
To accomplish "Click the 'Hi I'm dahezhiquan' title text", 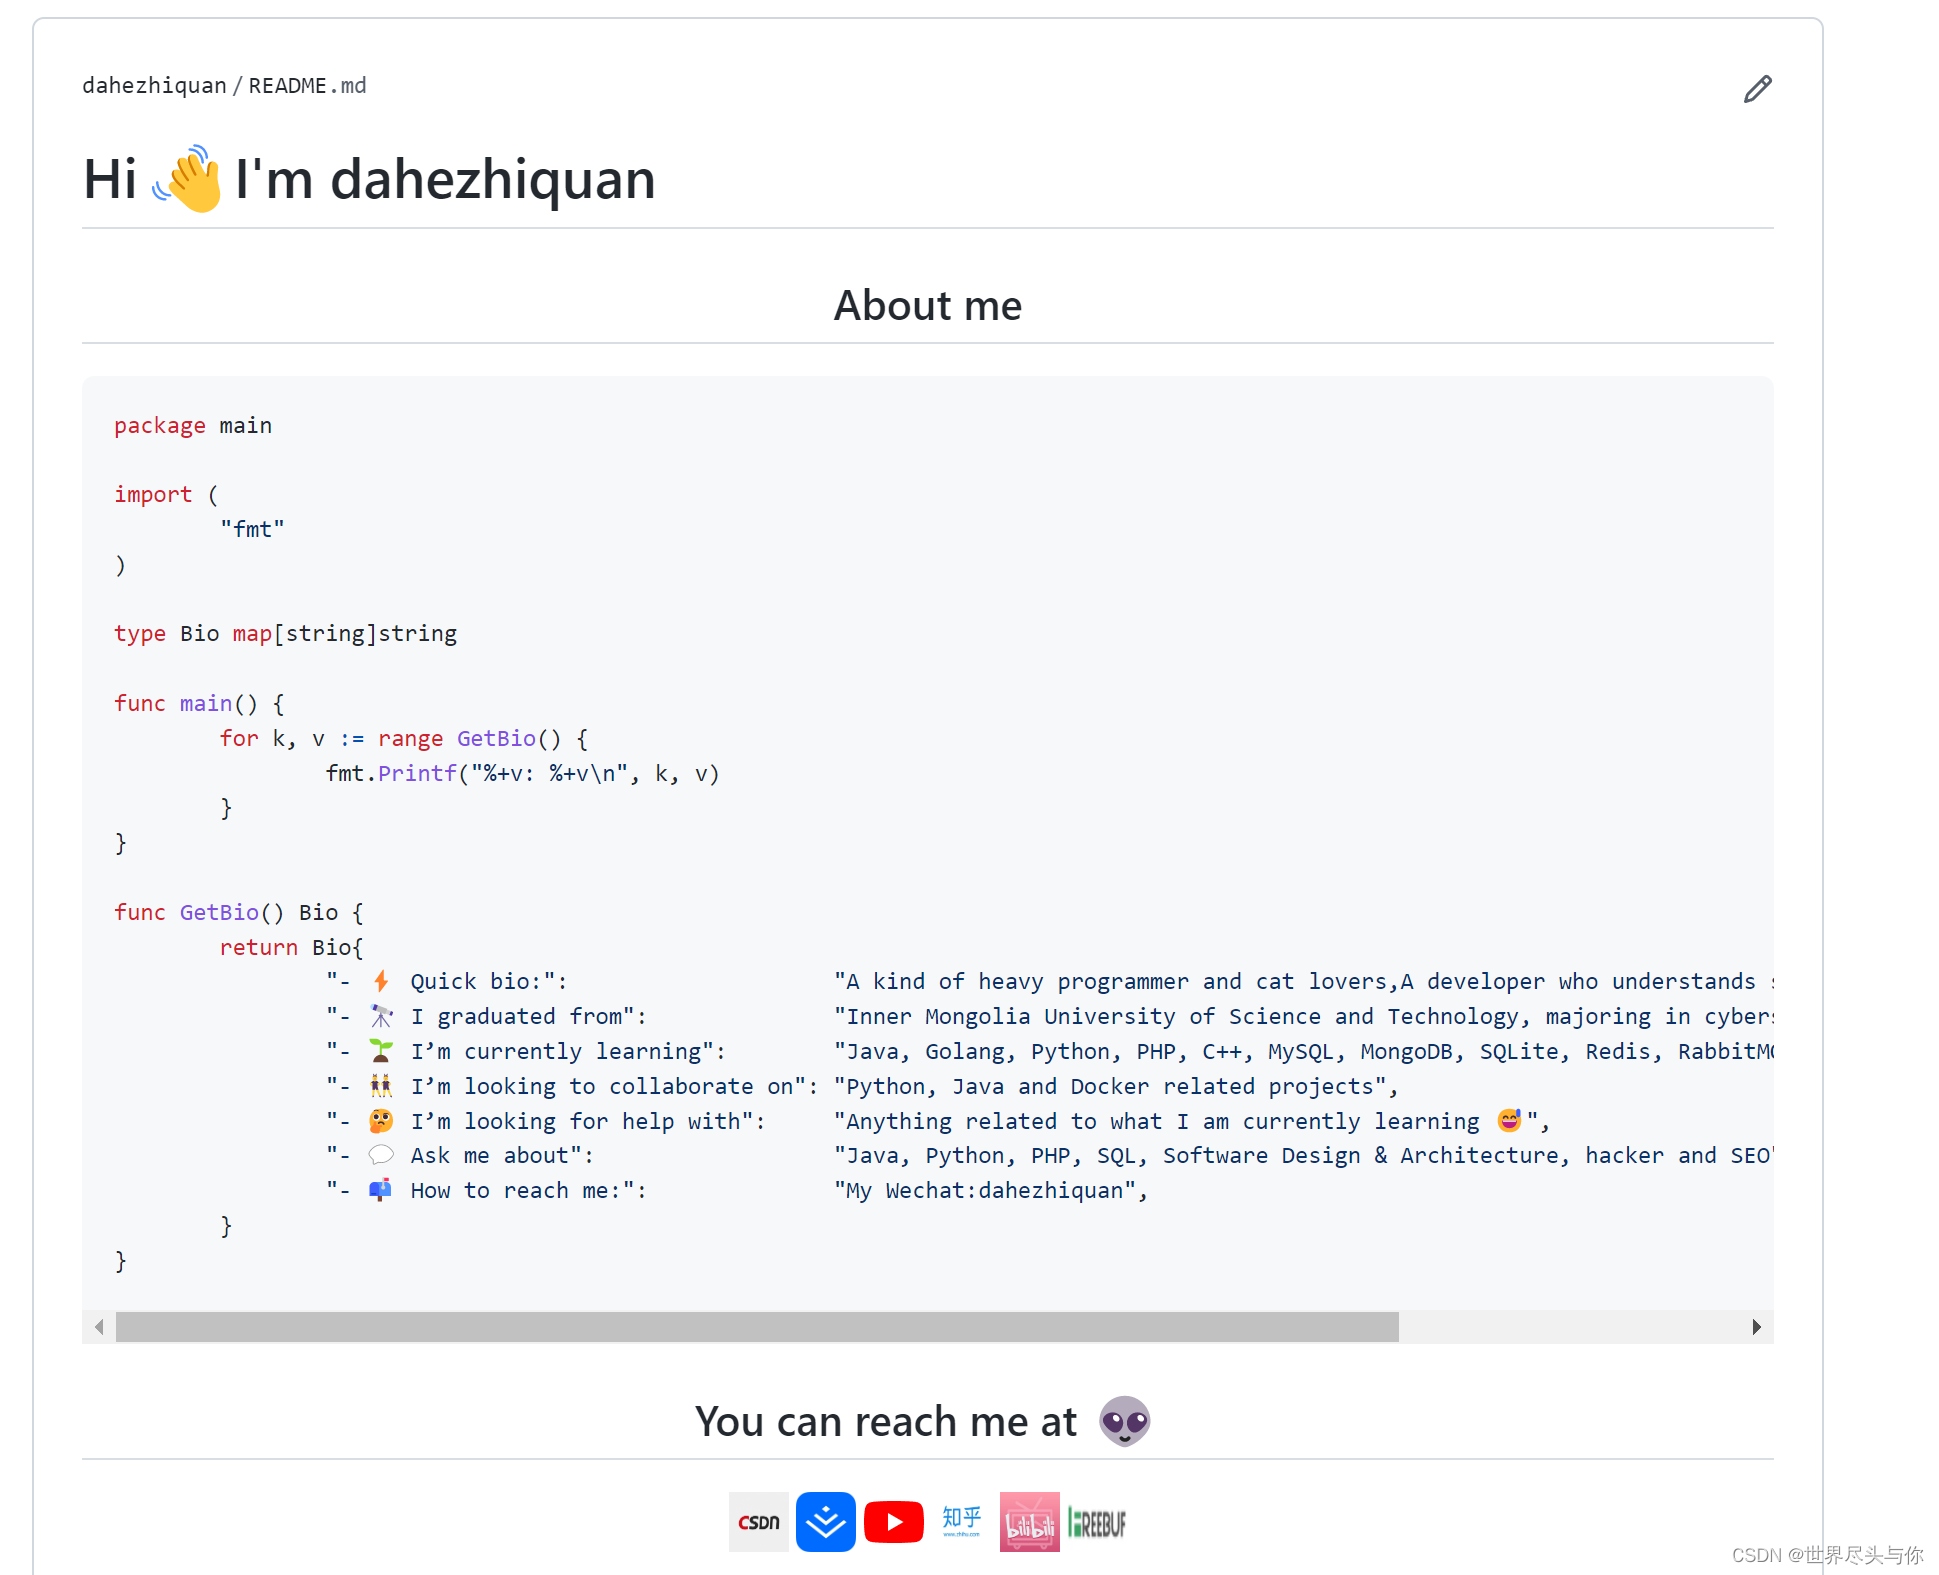I will pos(444,180).
